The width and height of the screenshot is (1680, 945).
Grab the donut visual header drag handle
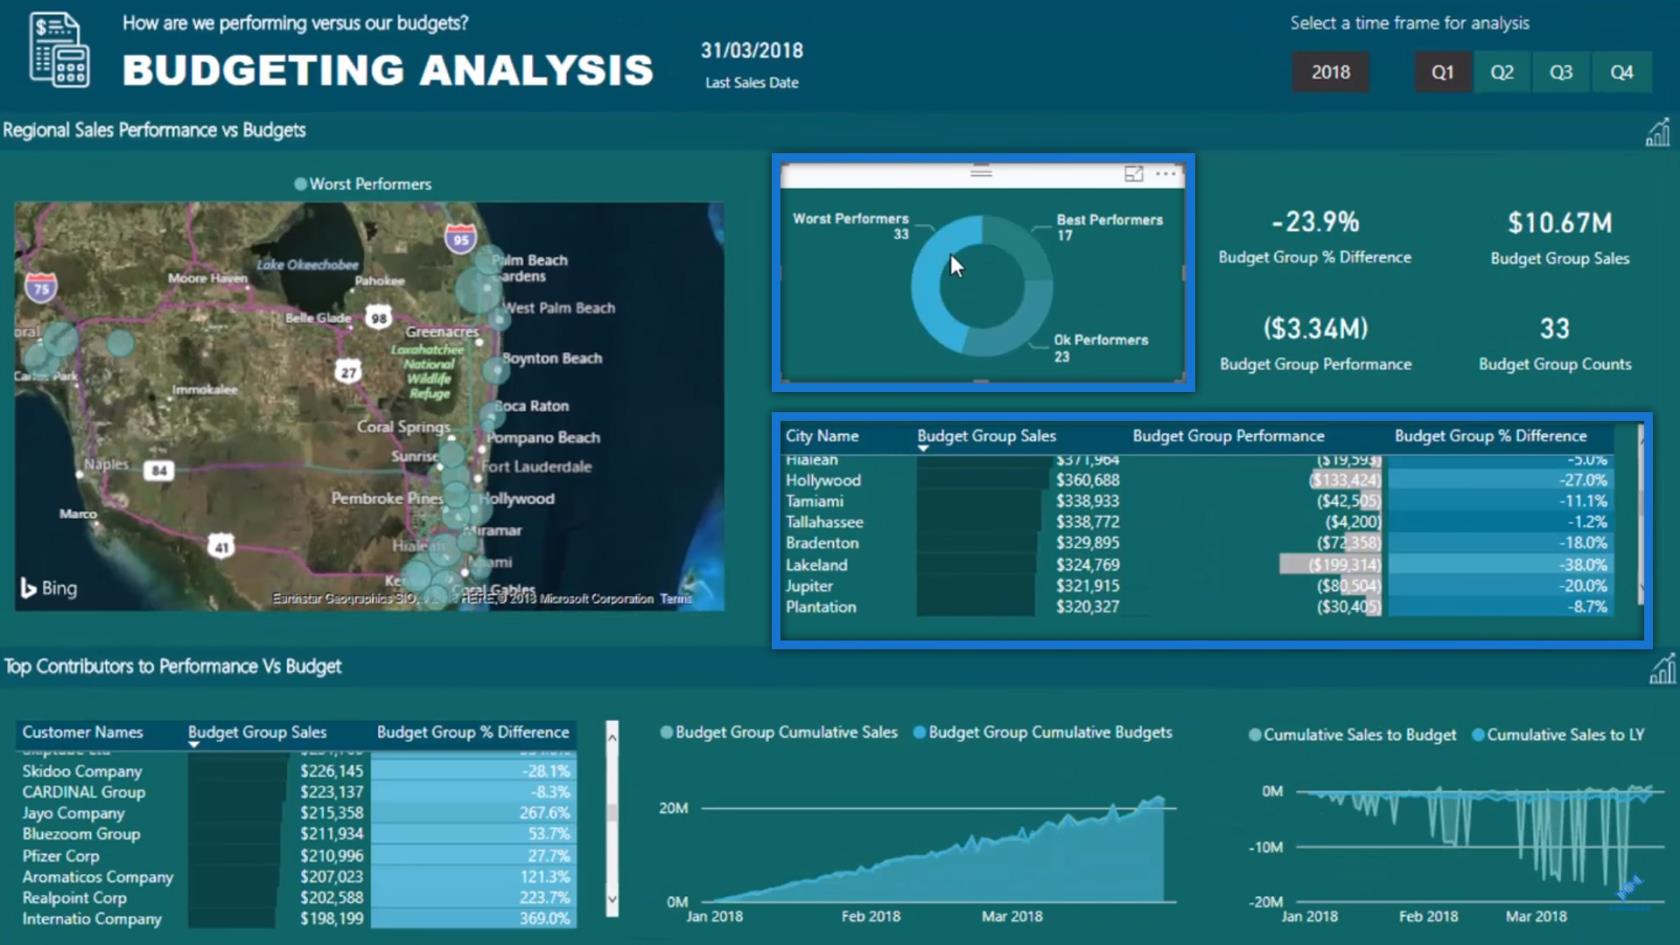tap(981, 172)
